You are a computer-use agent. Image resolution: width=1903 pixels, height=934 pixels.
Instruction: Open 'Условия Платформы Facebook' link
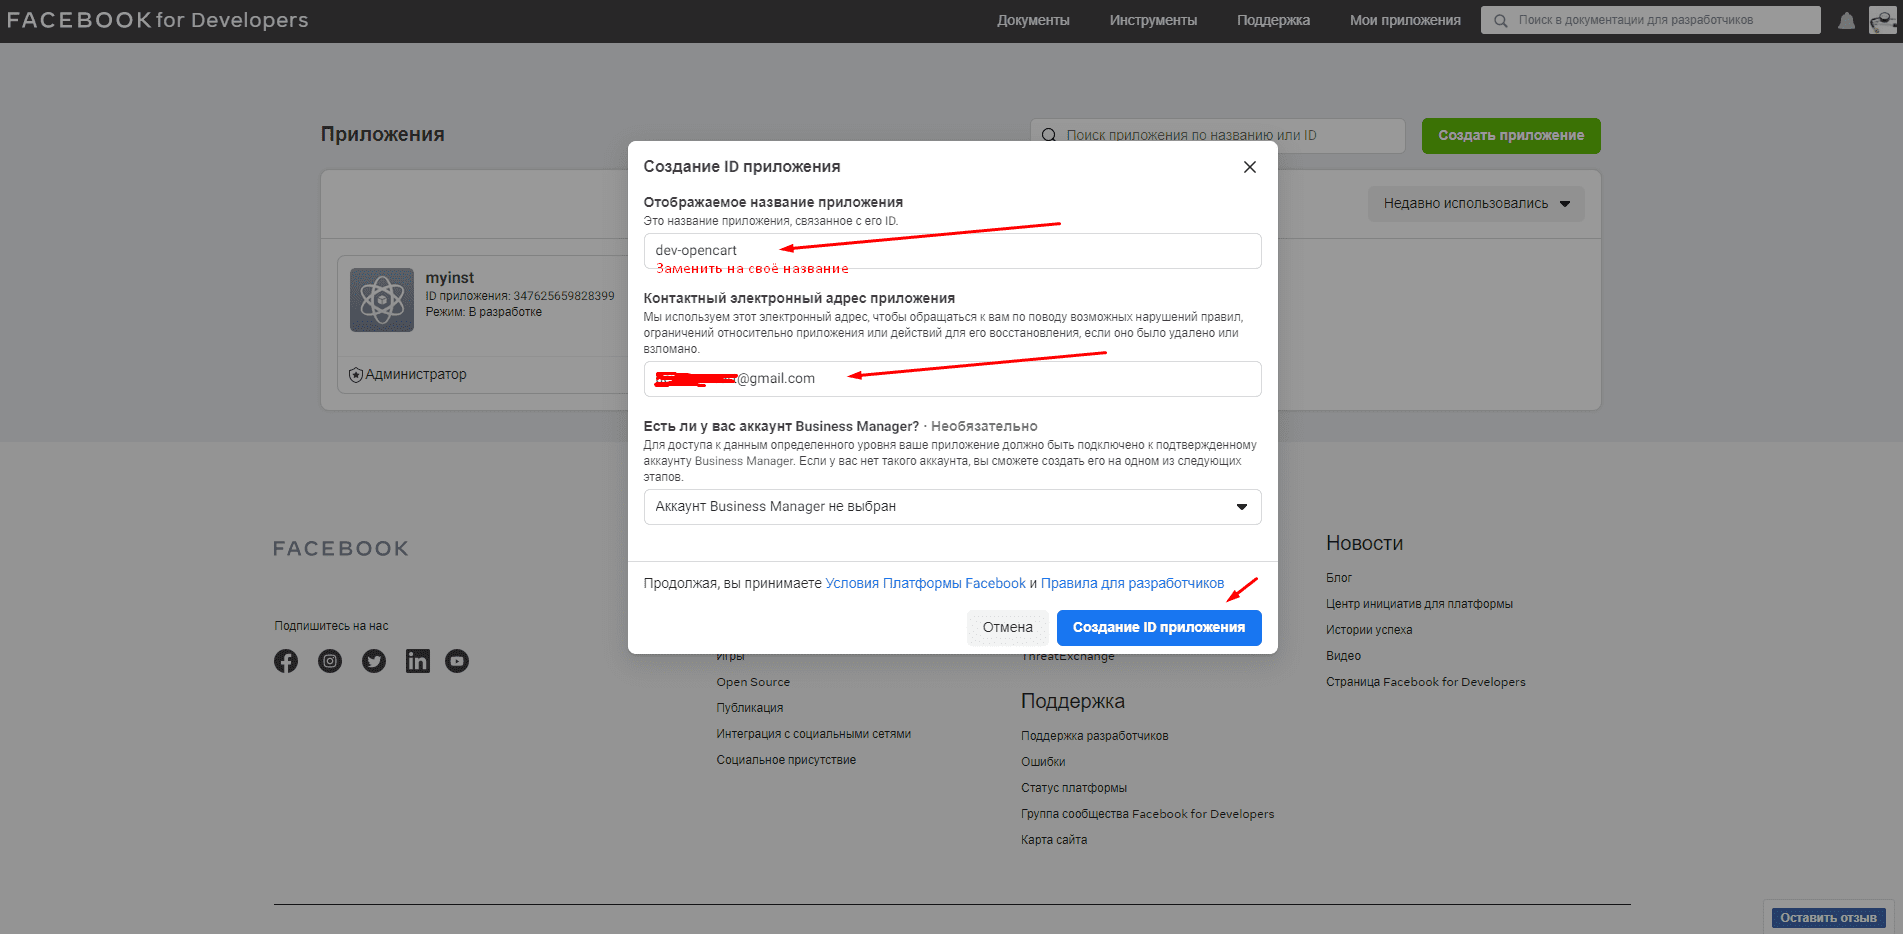point(925,583)
